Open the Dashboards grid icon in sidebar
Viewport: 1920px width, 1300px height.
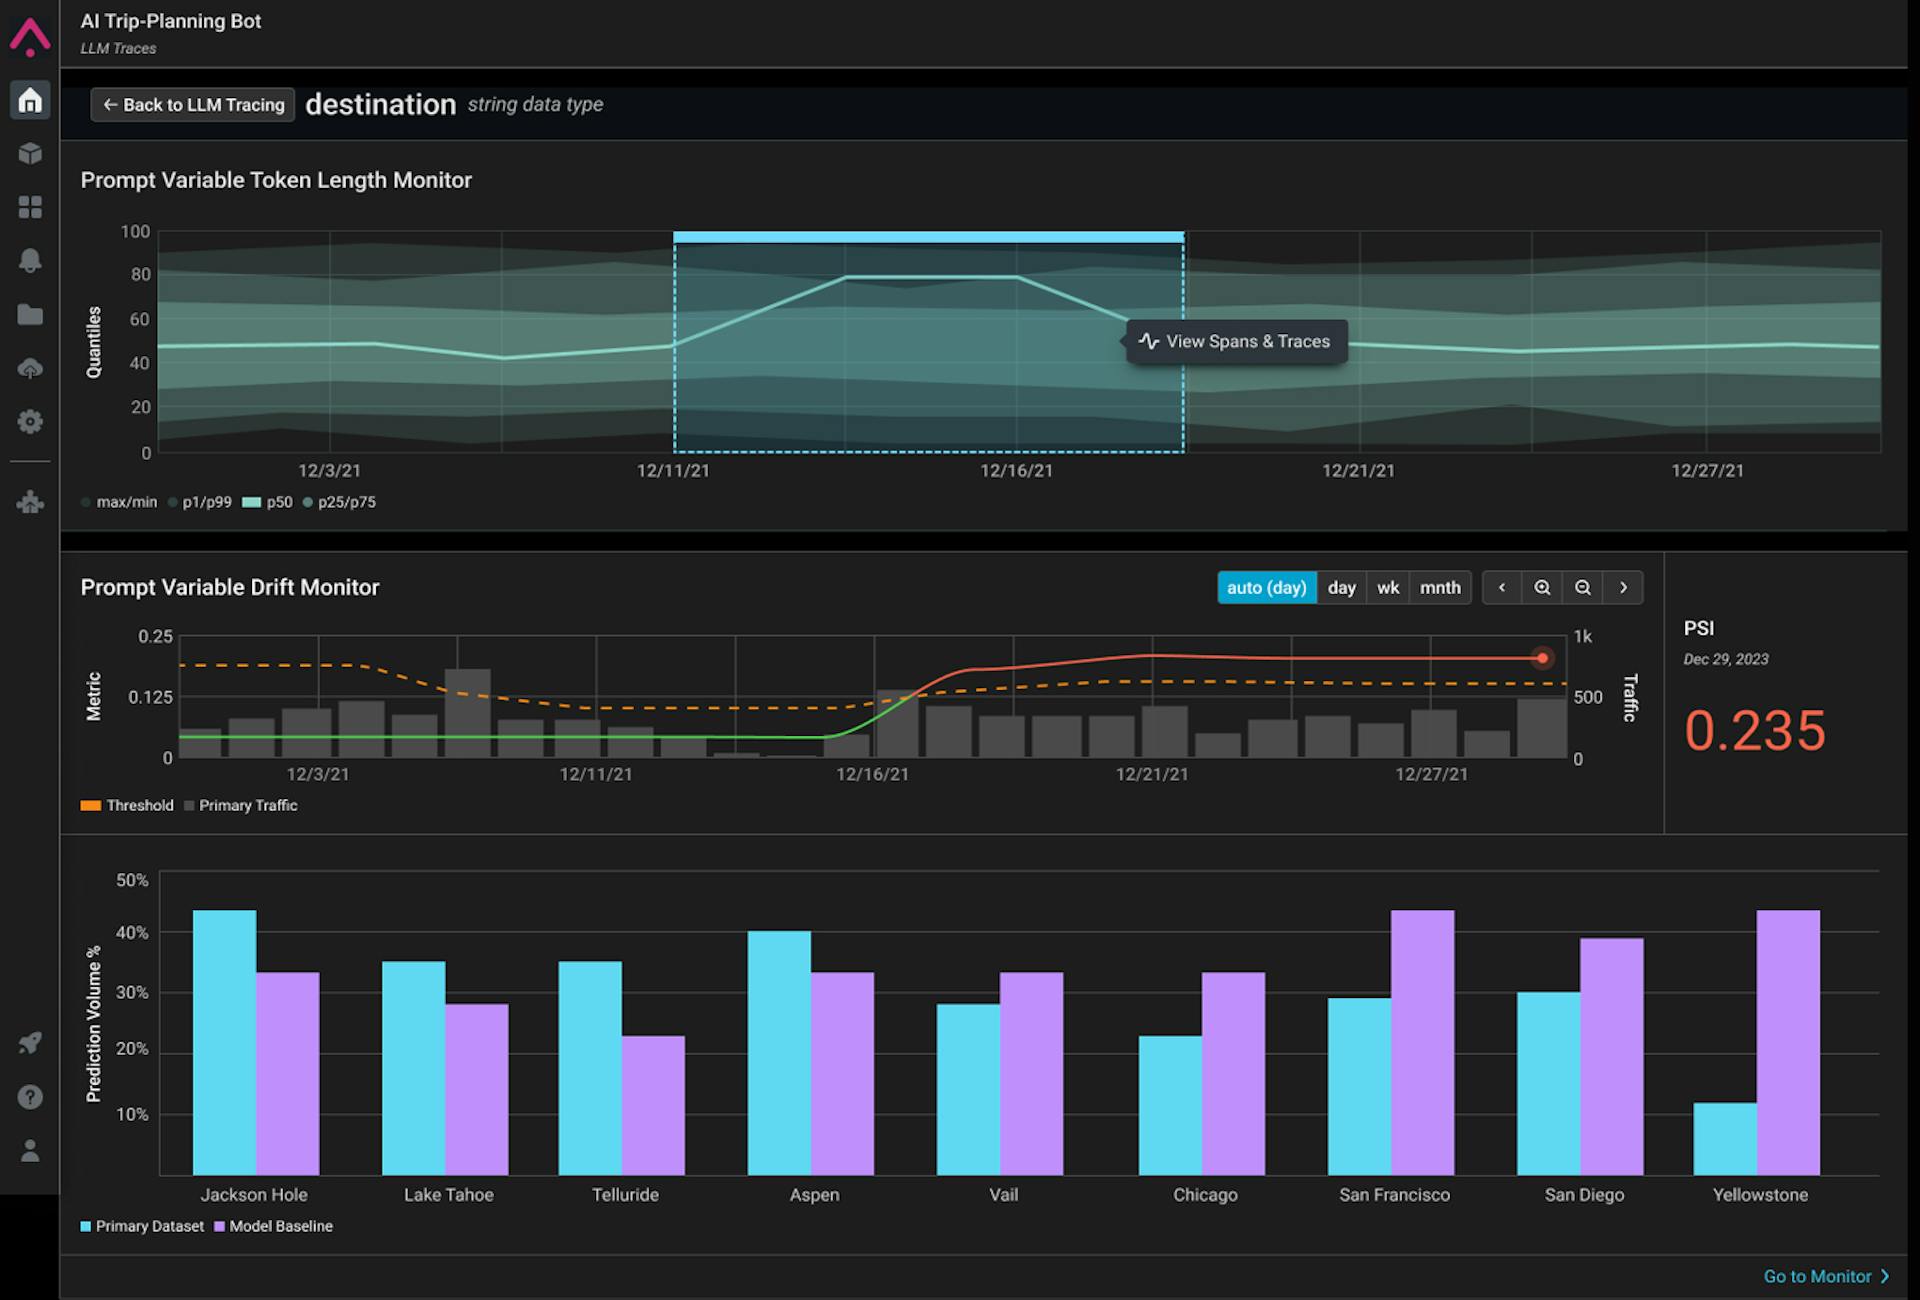30,207
